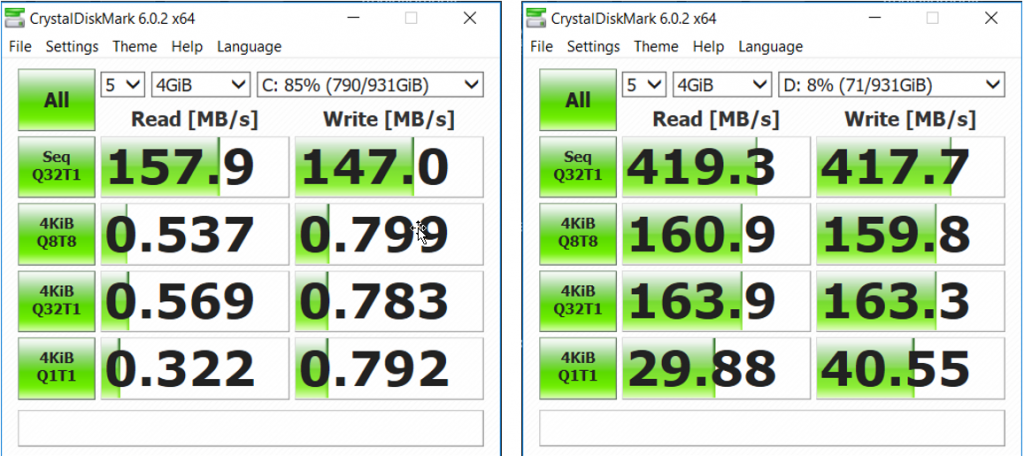Image resolution: width=1024 pixels, height=456 pixels.
Task: Click CrystalDiskMark app icon in right window title
Action: coord(536,18)
